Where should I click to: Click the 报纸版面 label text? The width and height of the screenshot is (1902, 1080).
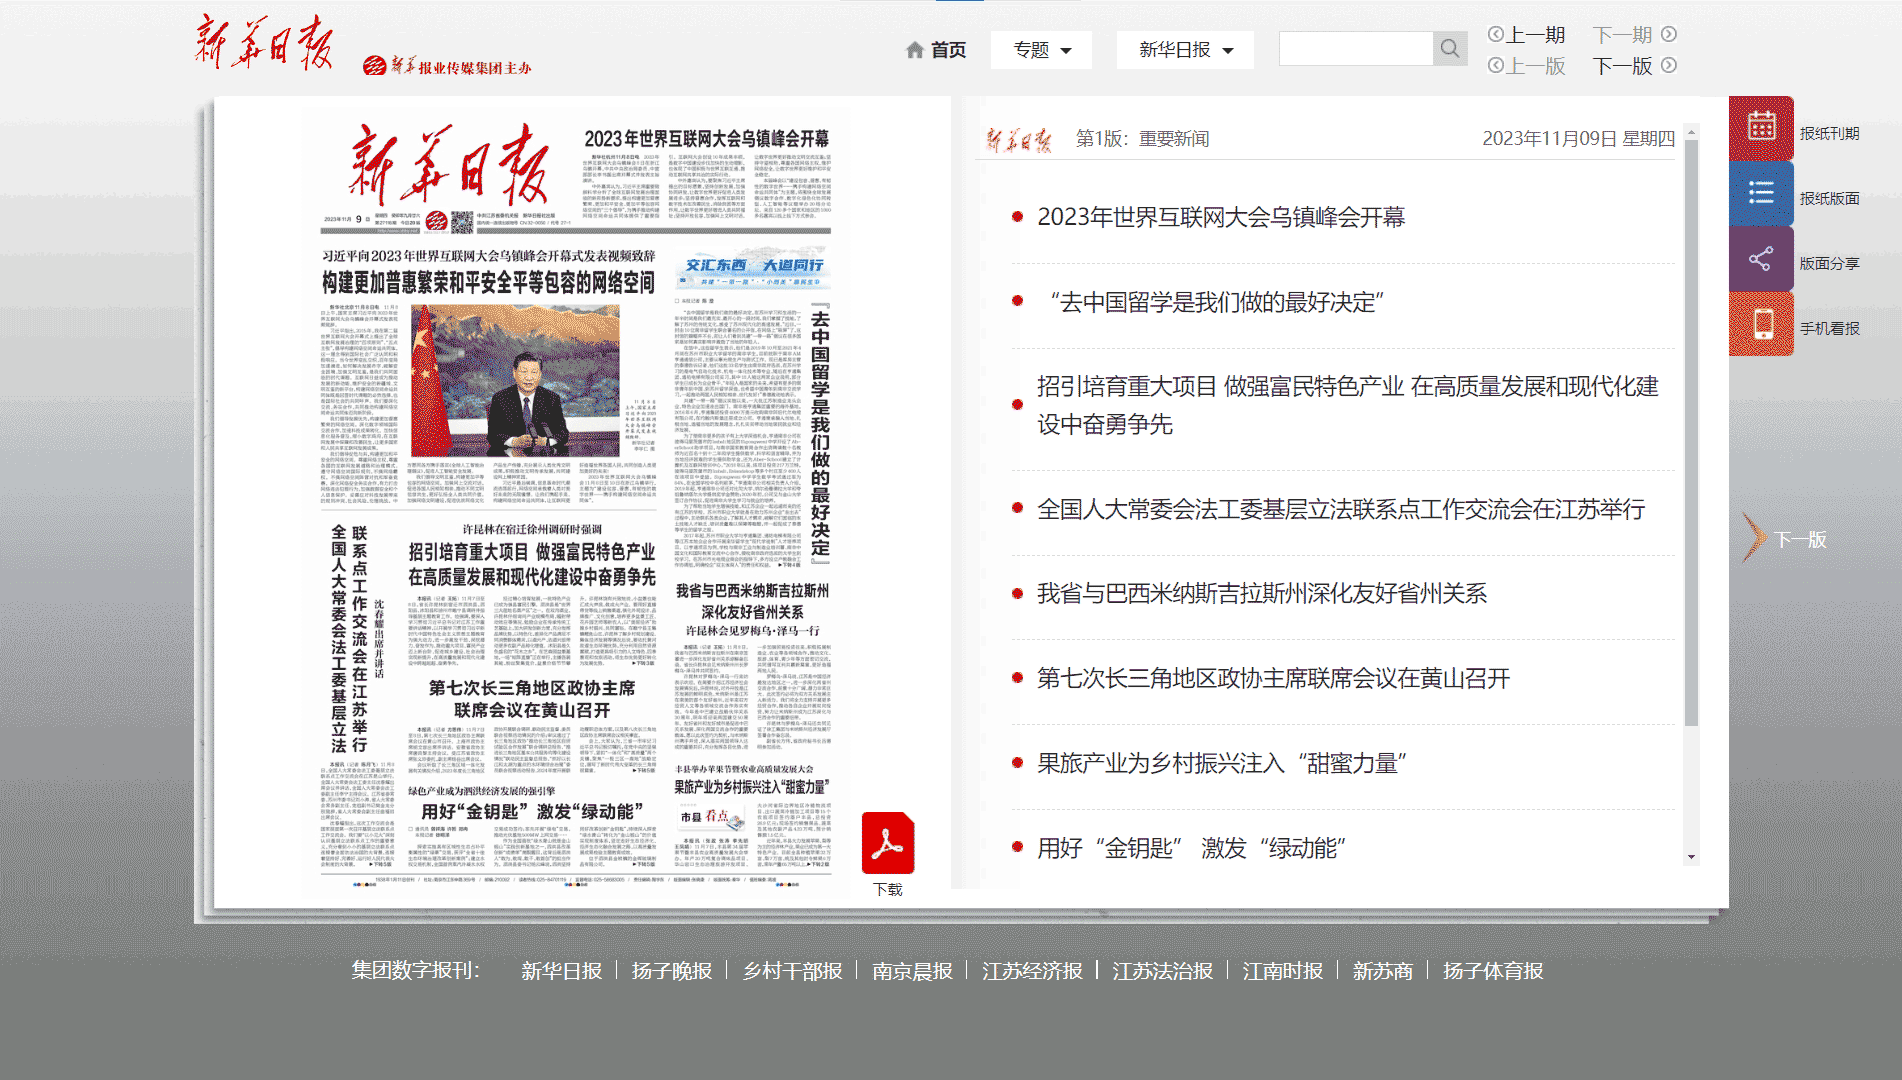(x=1829, y=198)
